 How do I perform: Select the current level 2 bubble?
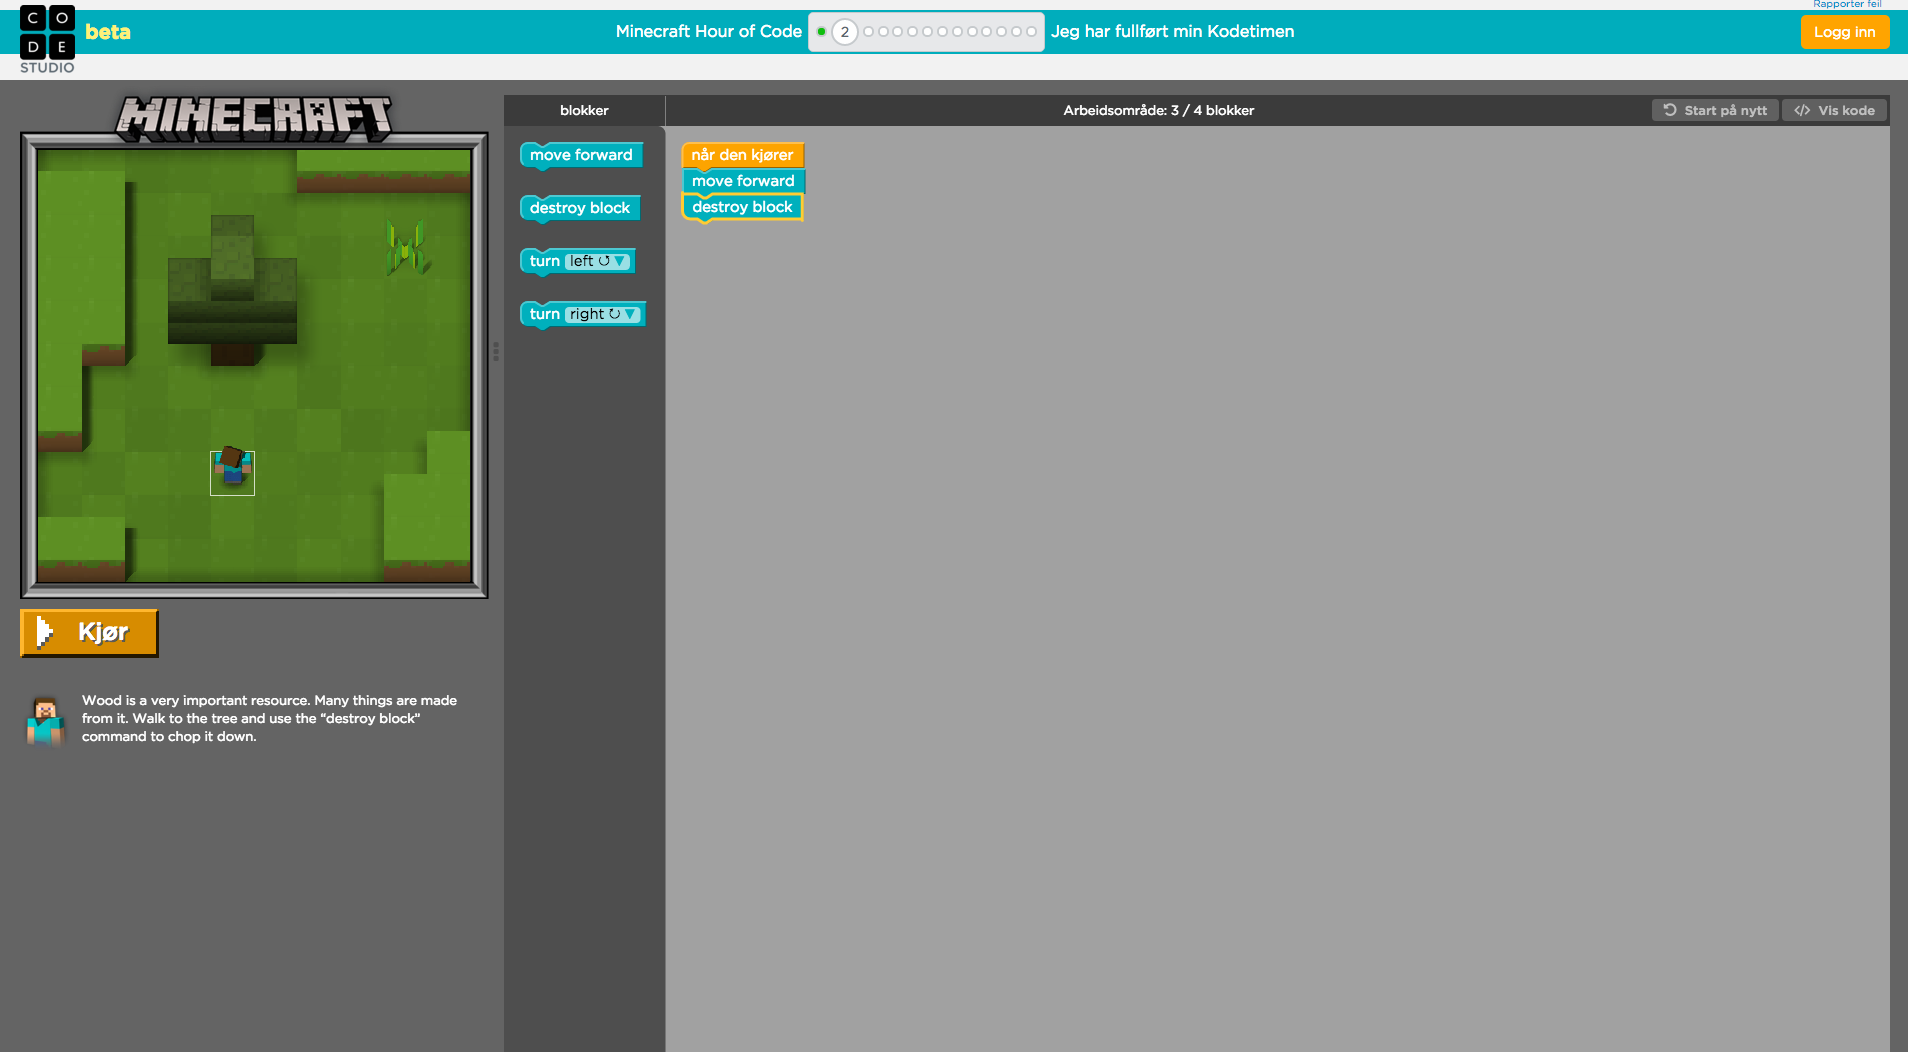click(x=845, y=32)
